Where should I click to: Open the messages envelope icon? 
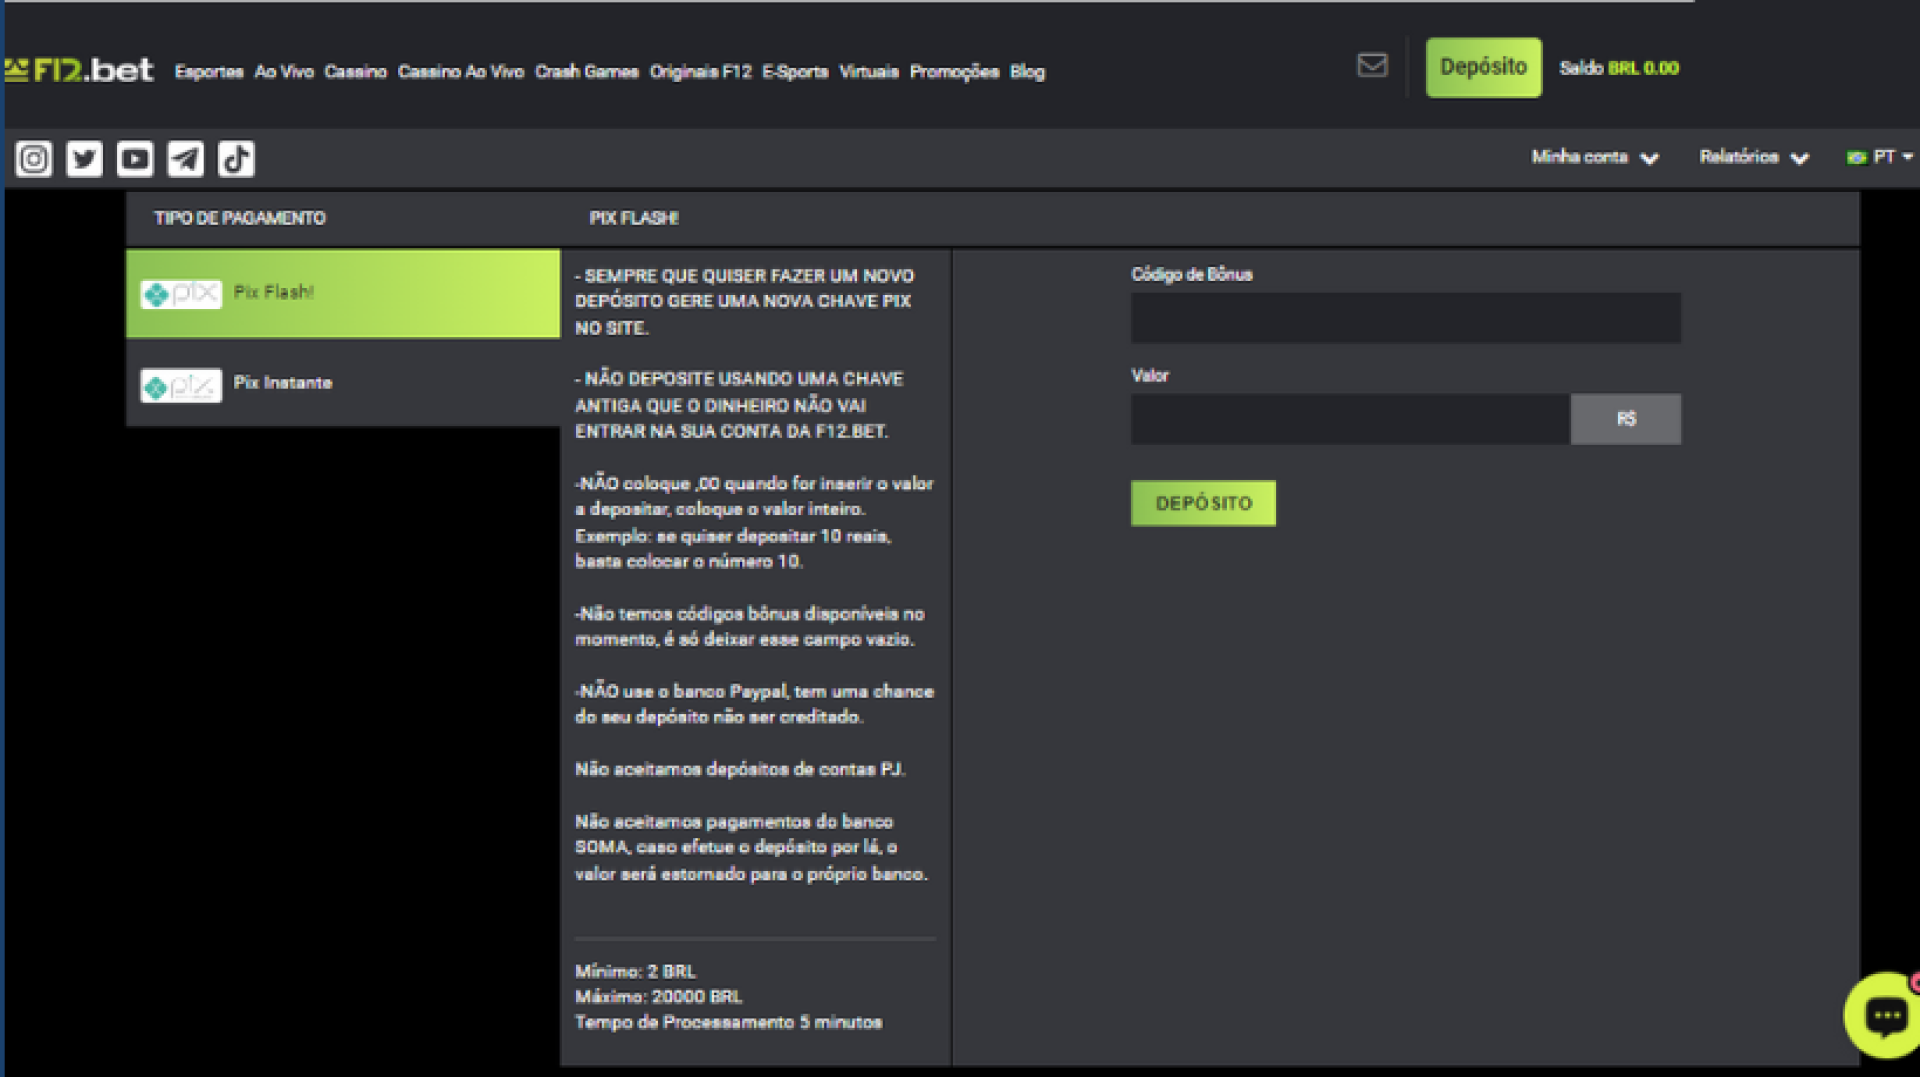[x=1372, y=66]
